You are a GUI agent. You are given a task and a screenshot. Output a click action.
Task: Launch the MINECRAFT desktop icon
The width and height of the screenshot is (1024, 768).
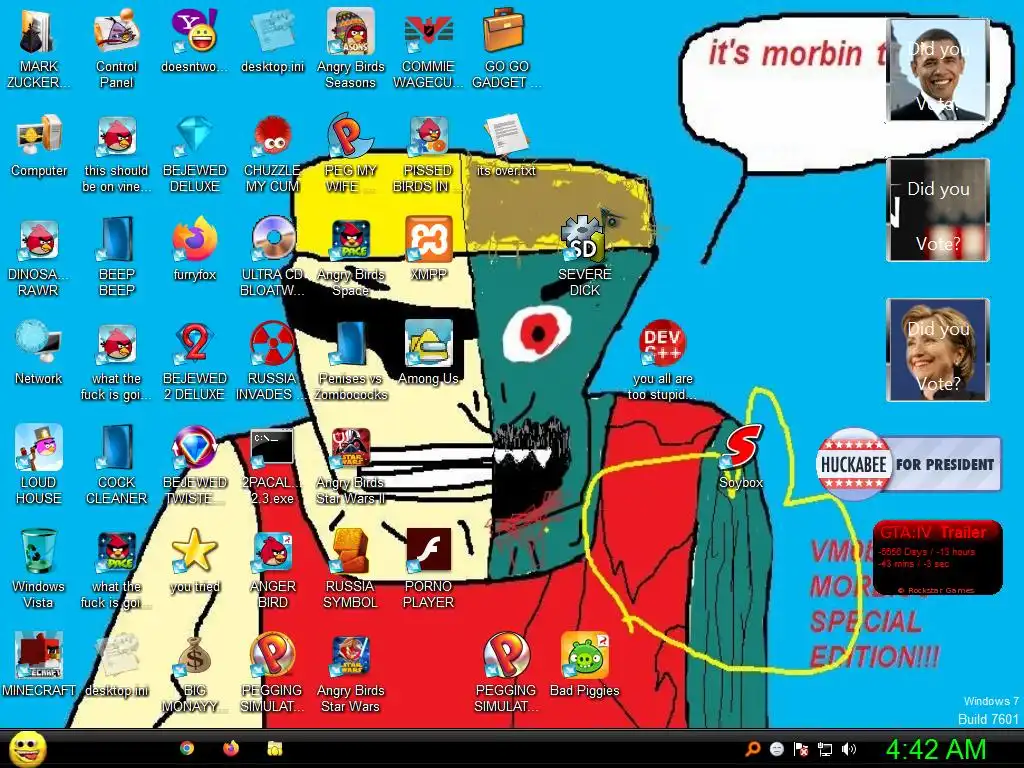coord(39,664)
